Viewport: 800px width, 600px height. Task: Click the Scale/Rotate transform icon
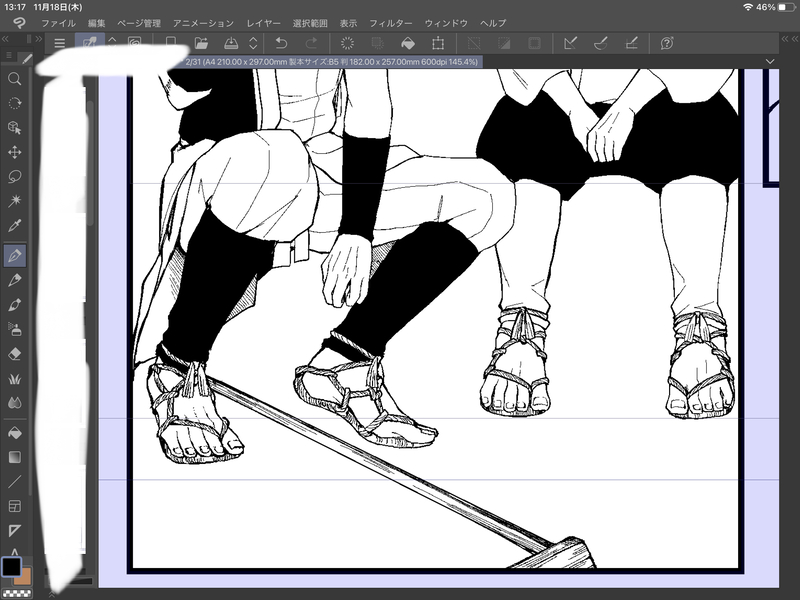(438, 43)
